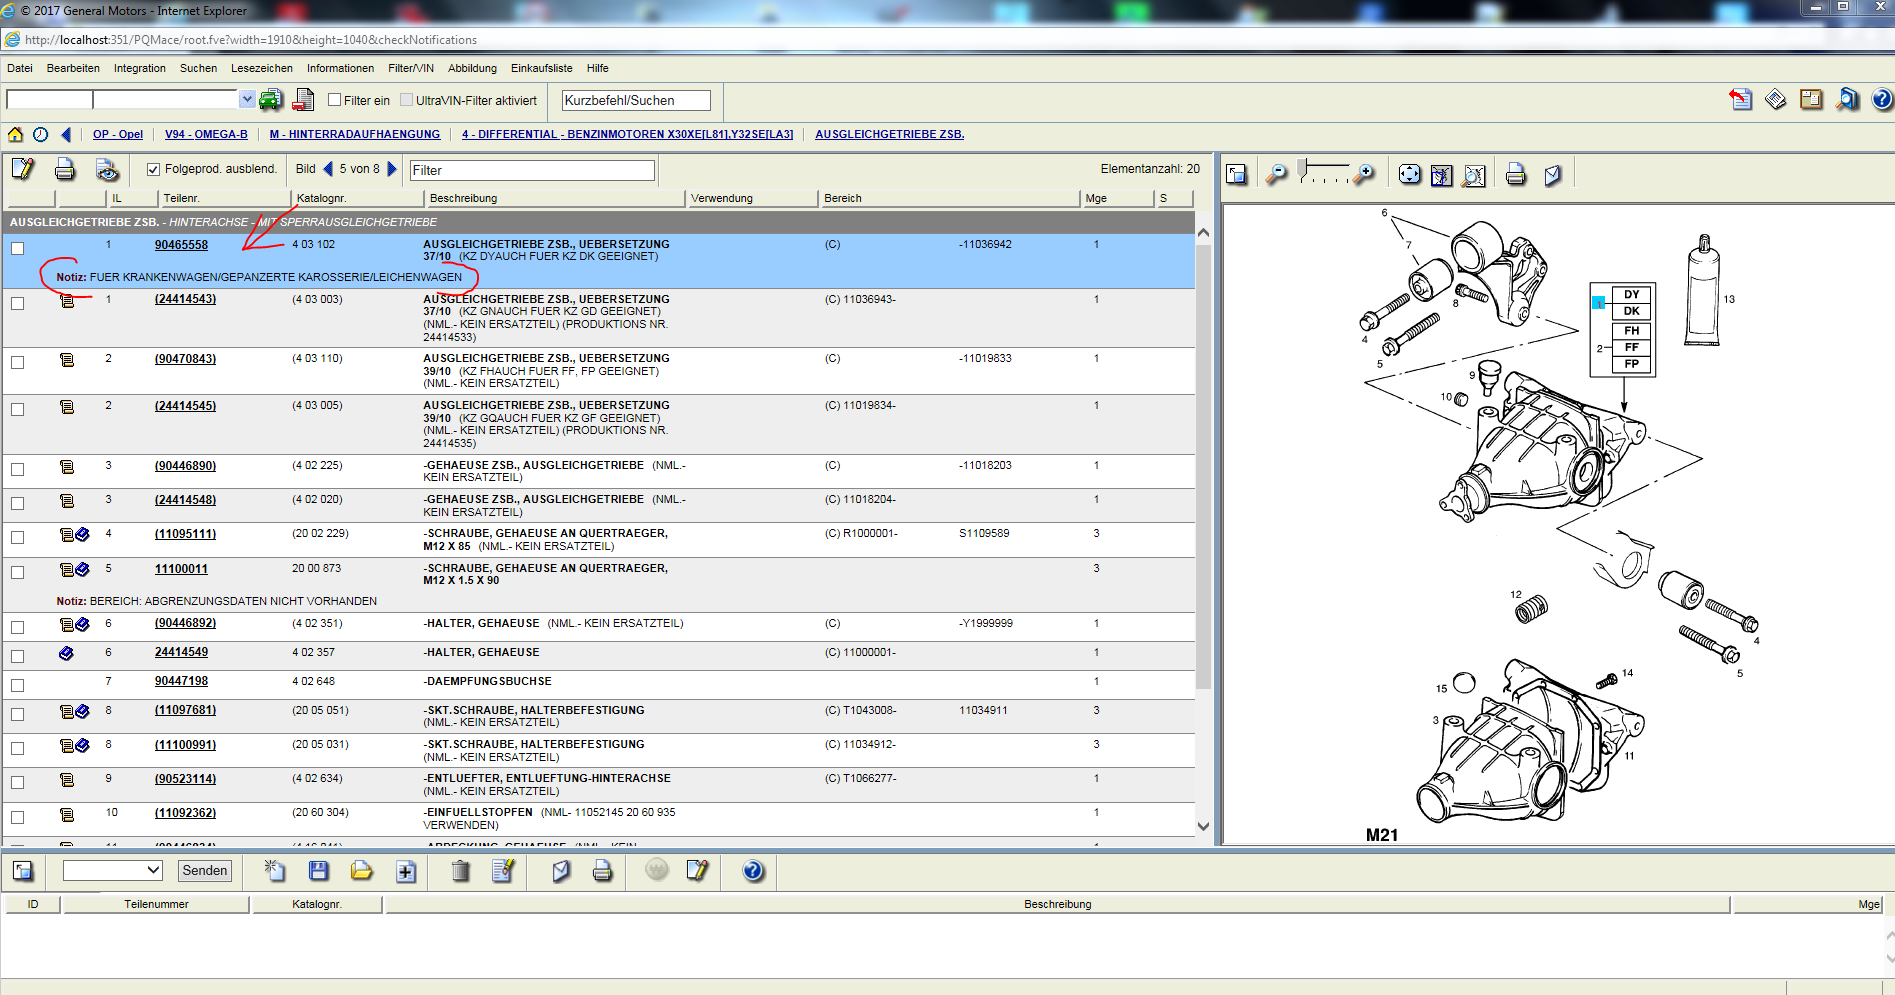Click parts list vertical scrollbar down arrow
Image resolution: width=1895 pixels, height=995 pixels.
click(x=1203, y=827)
